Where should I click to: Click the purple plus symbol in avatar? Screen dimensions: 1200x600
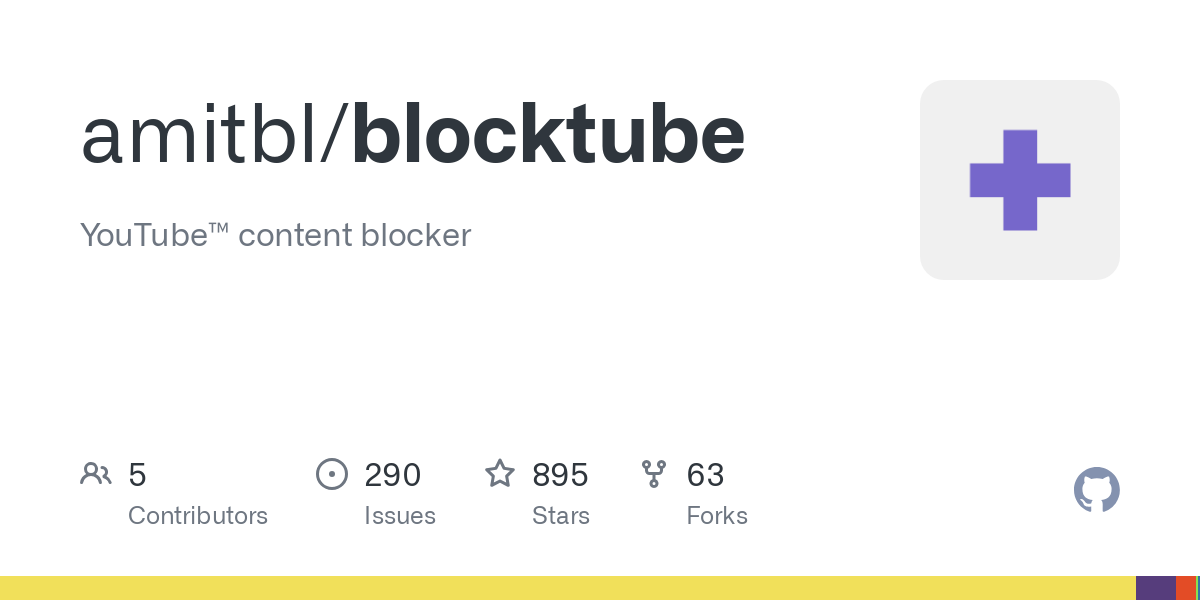(1020, 180)
